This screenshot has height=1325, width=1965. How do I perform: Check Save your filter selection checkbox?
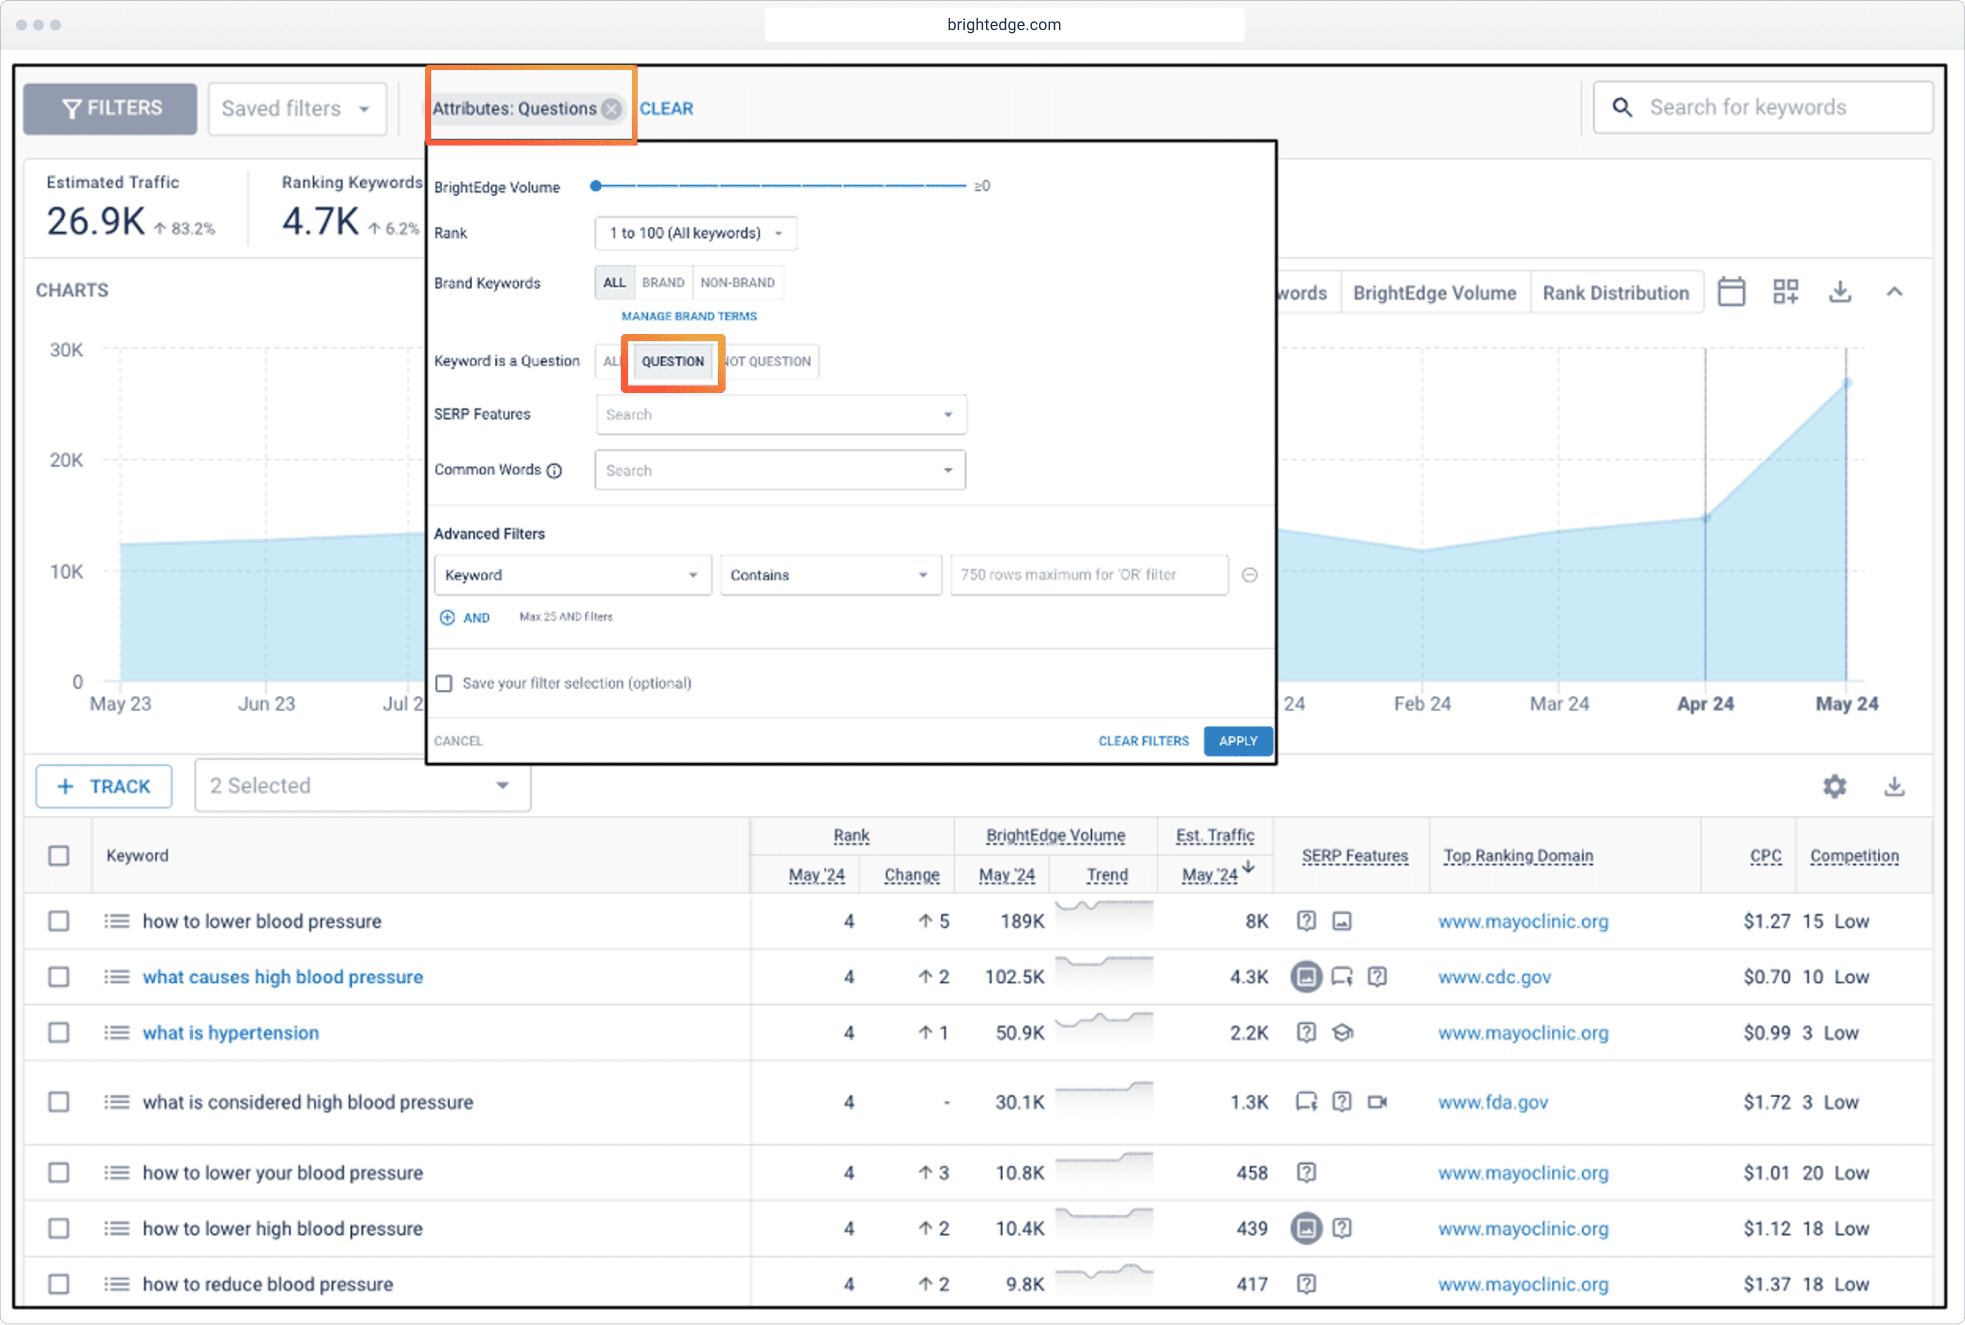click(444, 683)
